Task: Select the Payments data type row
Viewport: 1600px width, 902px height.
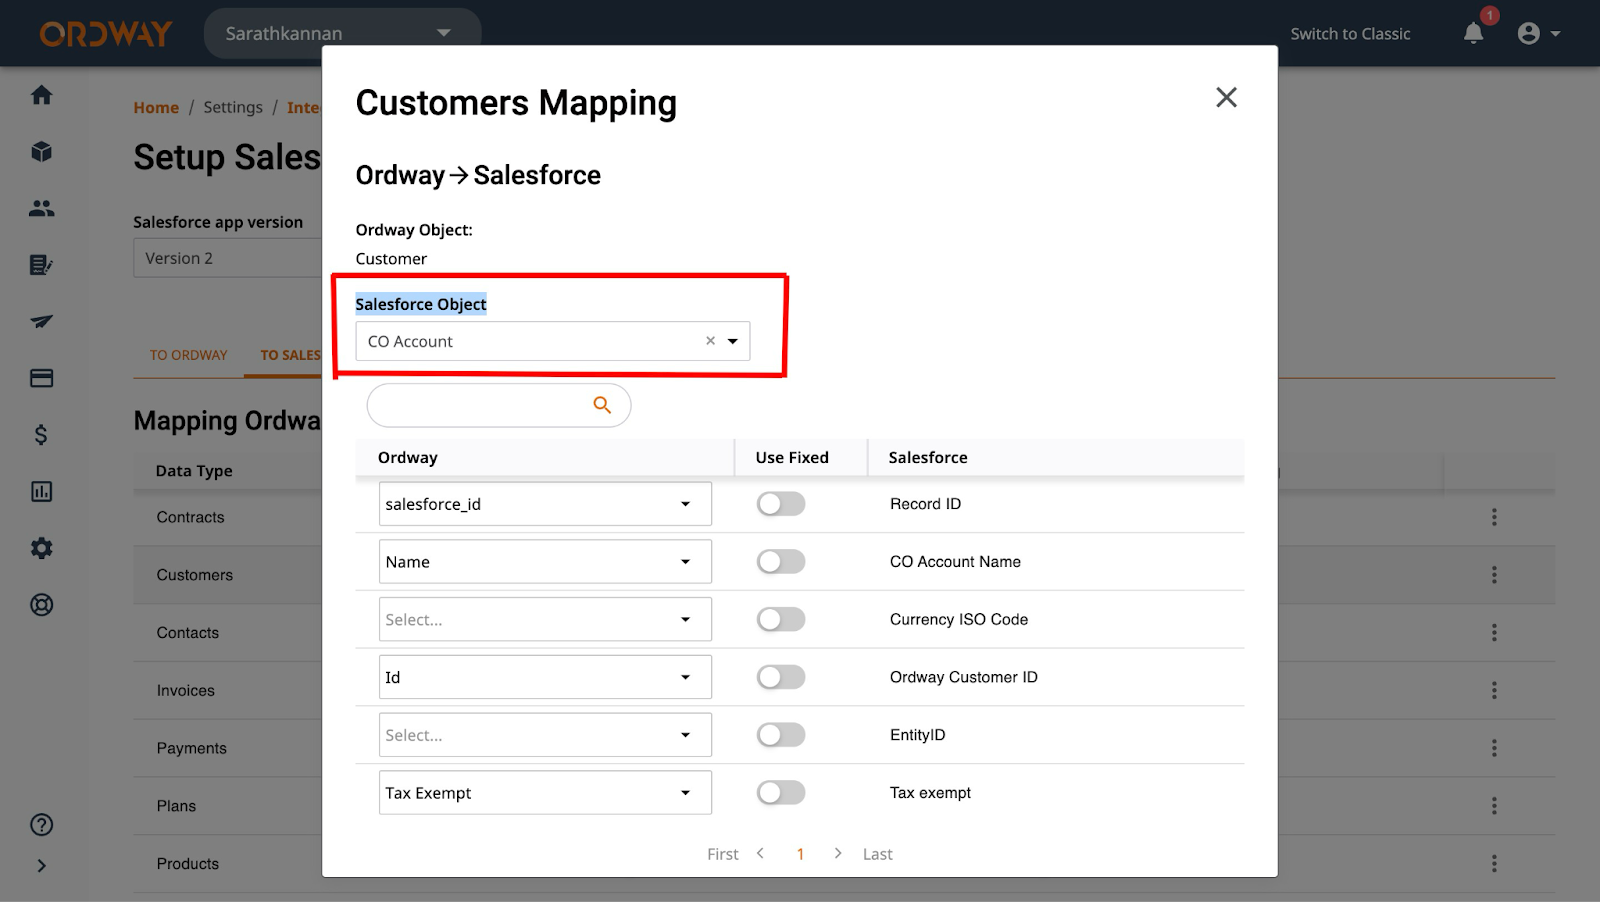Action: (191, 748)
